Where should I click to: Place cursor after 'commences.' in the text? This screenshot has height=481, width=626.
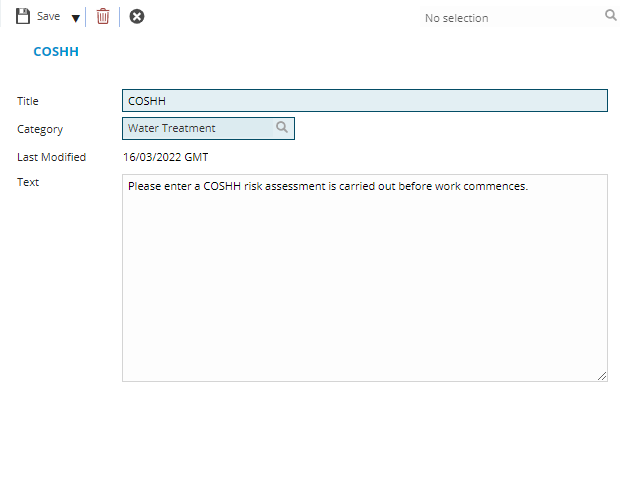tap(527, 186)
